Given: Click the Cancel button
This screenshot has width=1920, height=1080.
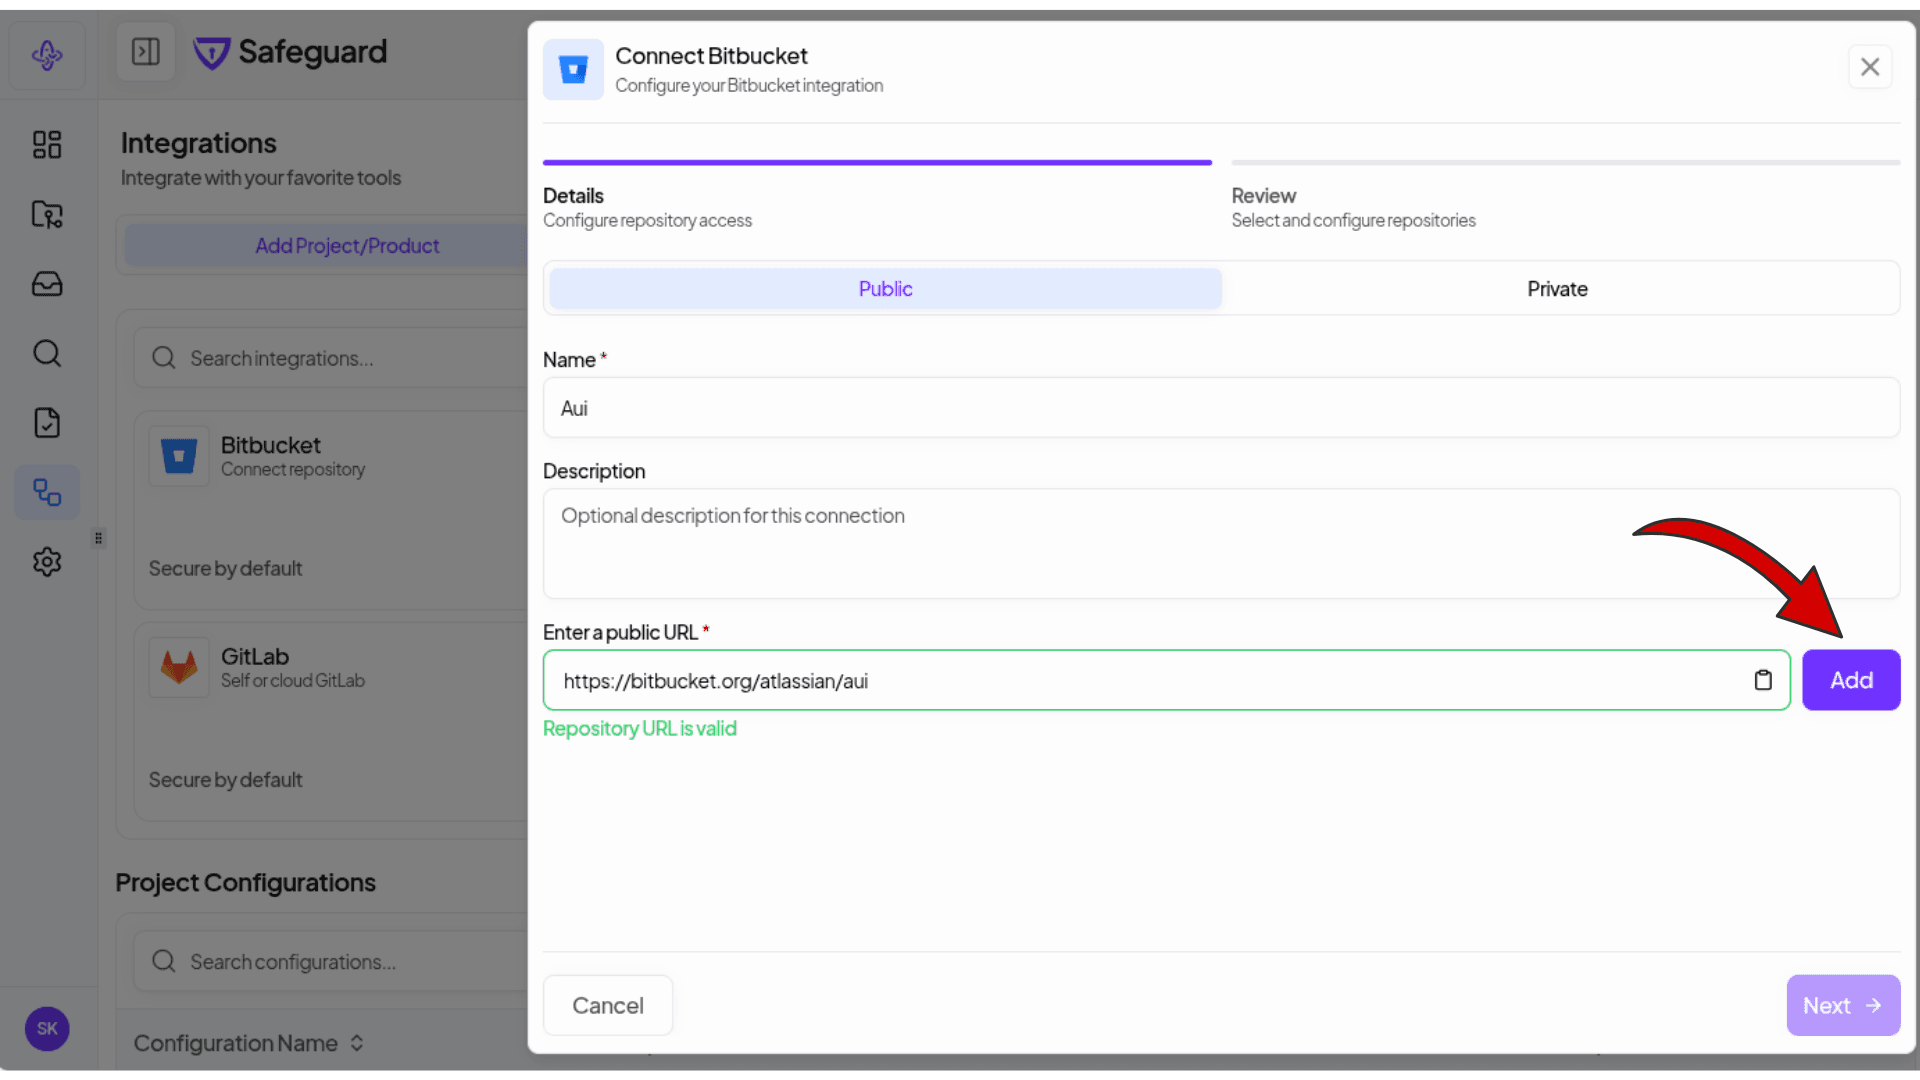Looking at the screenshot, I should 608,1005.
